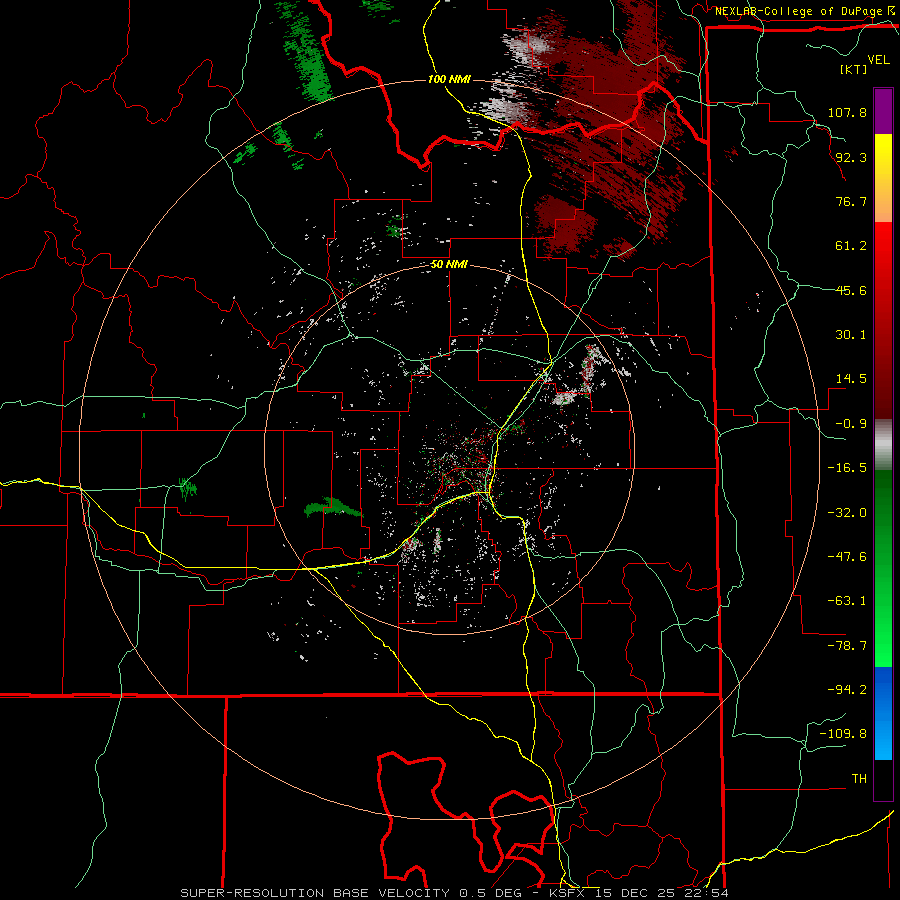Click the [KT] units label
This screenshot has width=900, height=900.
pyautogui.click(x=853, y=69)
